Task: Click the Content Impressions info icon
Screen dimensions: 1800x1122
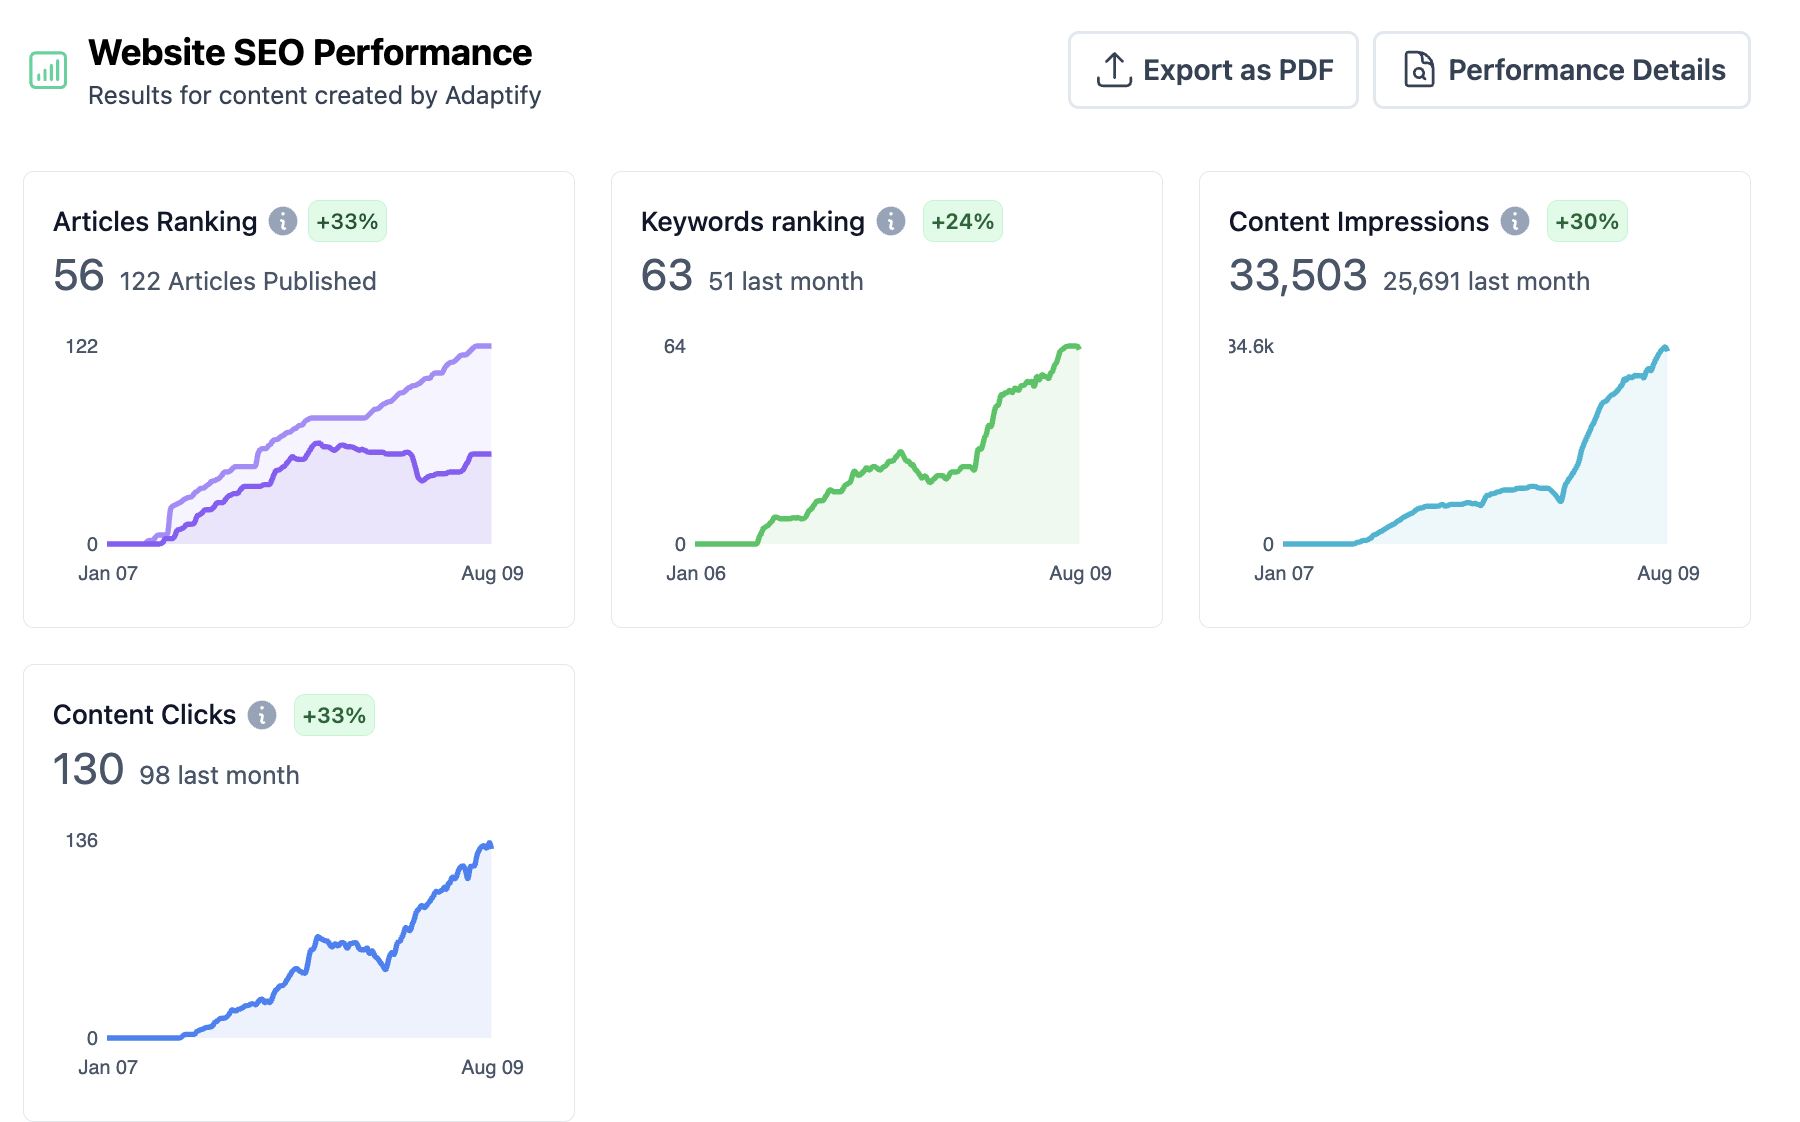Action: pyautogui.click(x=1515, y=221)
